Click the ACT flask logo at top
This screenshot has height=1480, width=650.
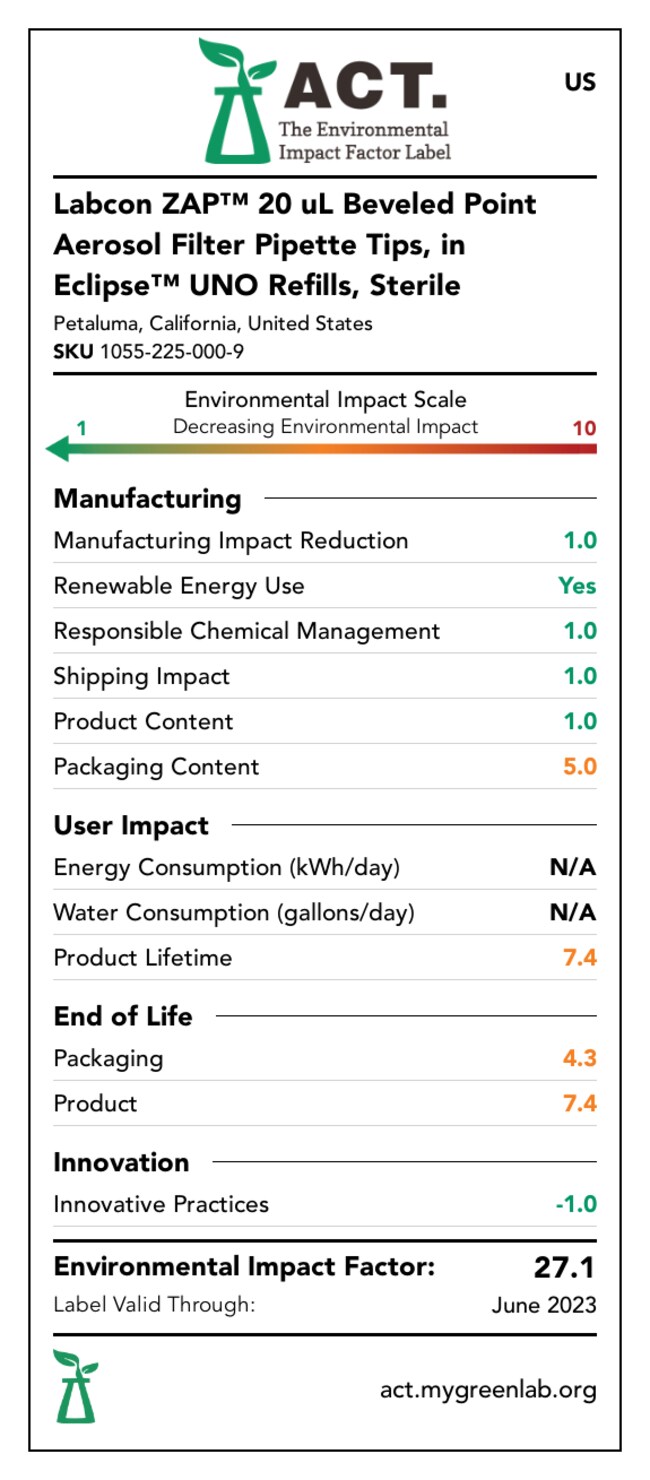click(236, 102)
